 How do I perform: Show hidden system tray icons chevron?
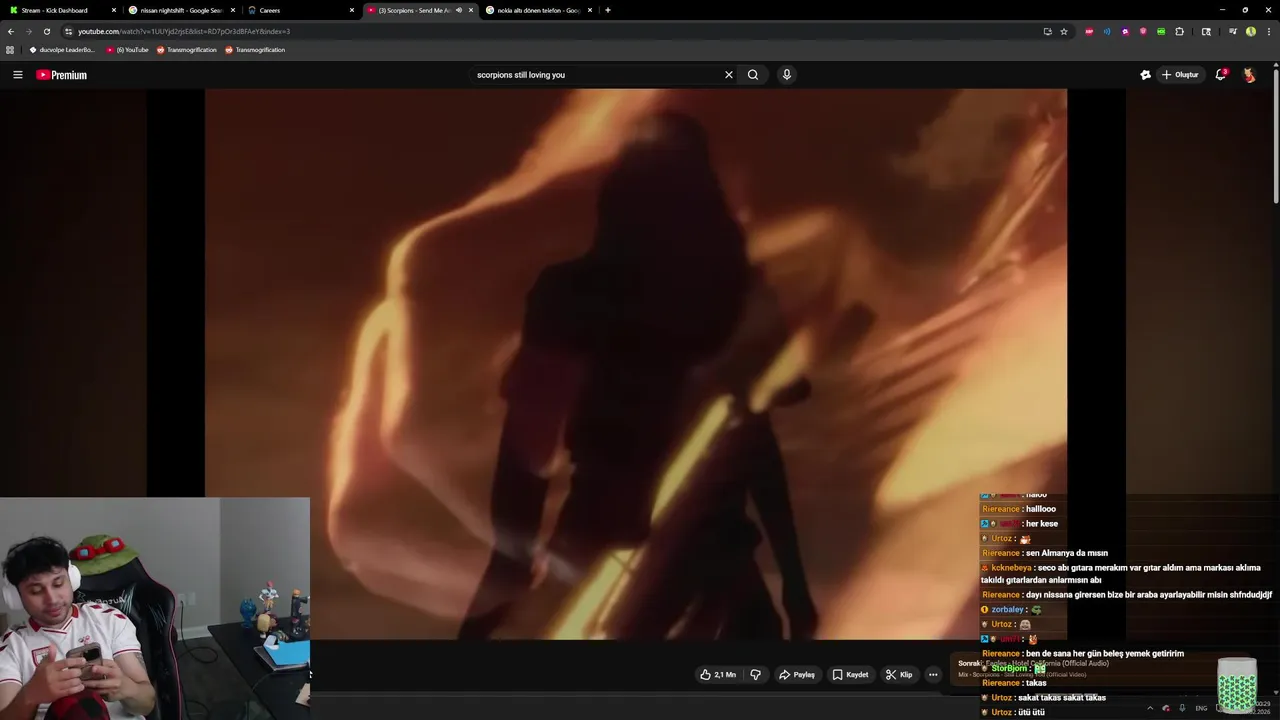1150,708
